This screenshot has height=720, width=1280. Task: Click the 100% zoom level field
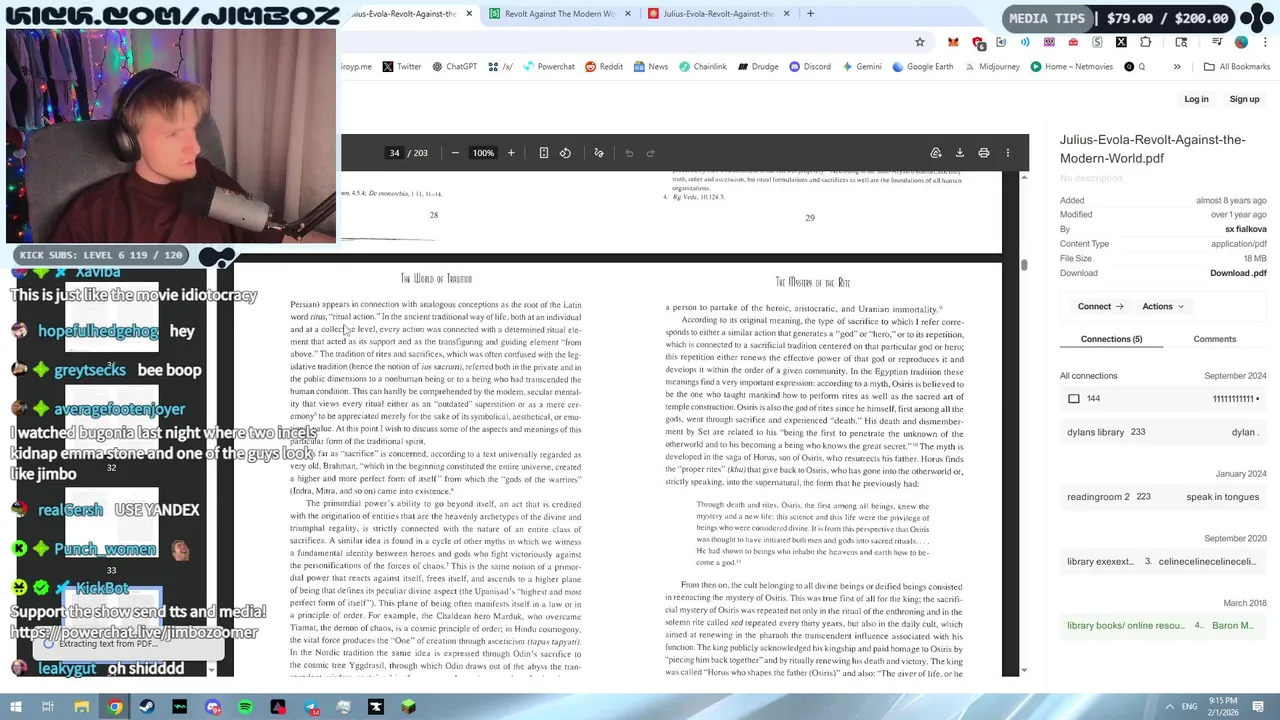[483, 153]
